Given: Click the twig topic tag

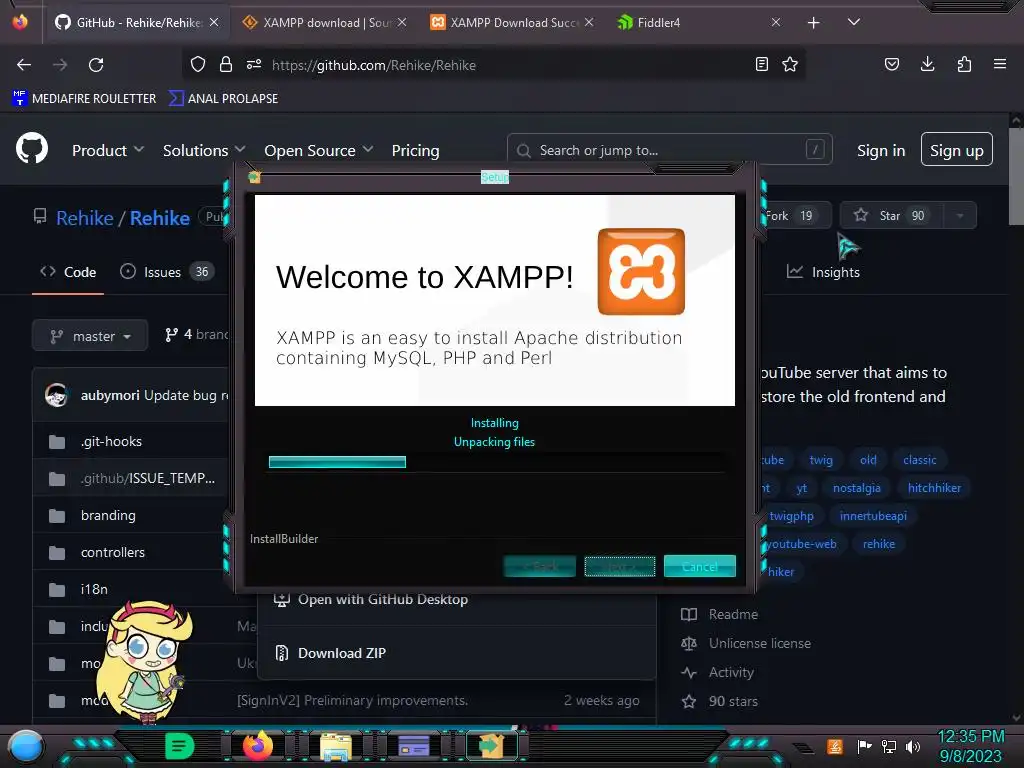Looking at the screenshot, I should [821, 460].
